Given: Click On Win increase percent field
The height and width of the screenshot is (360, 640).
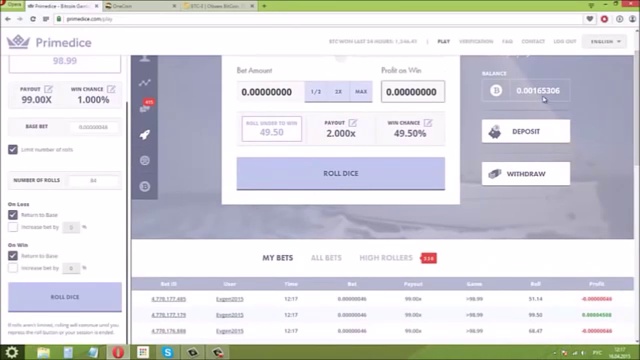Looking at the screenshot, I should pos(71,268).
